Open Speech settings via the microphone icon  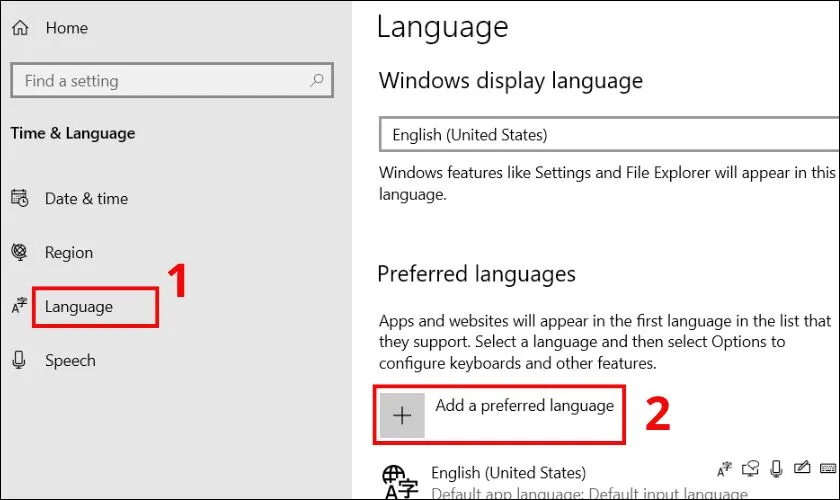tap(20, 361)
